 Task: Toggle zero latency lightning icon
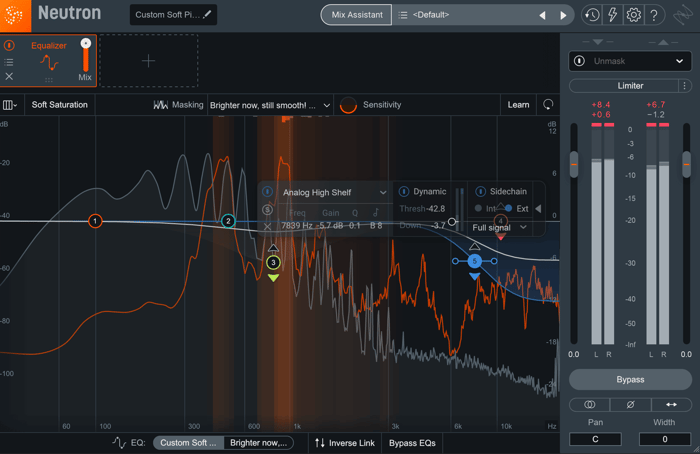point(612,15)
